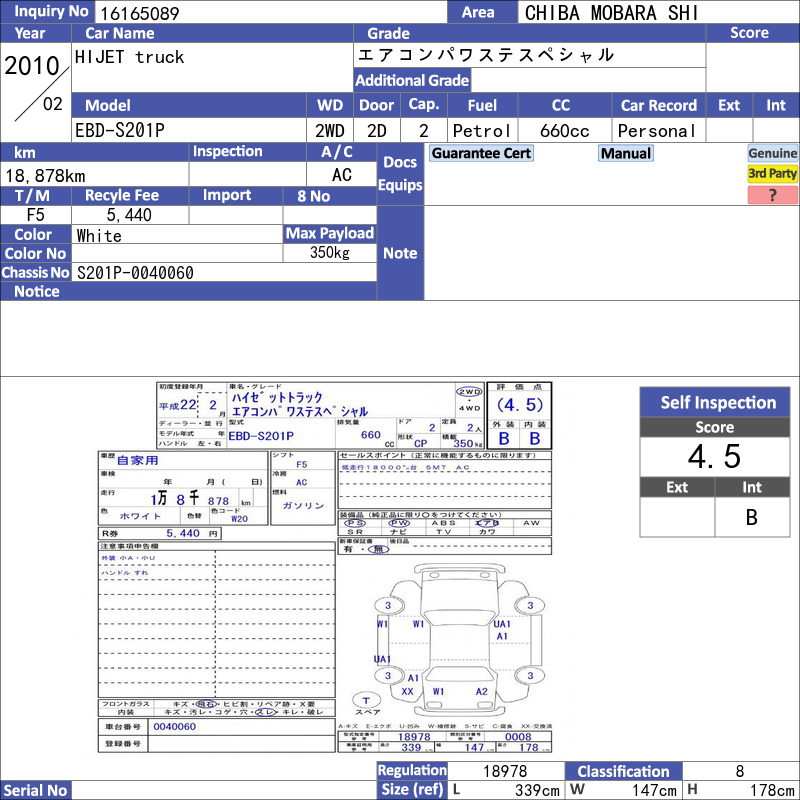Click the red question mark label

click(x=772, y=195)
